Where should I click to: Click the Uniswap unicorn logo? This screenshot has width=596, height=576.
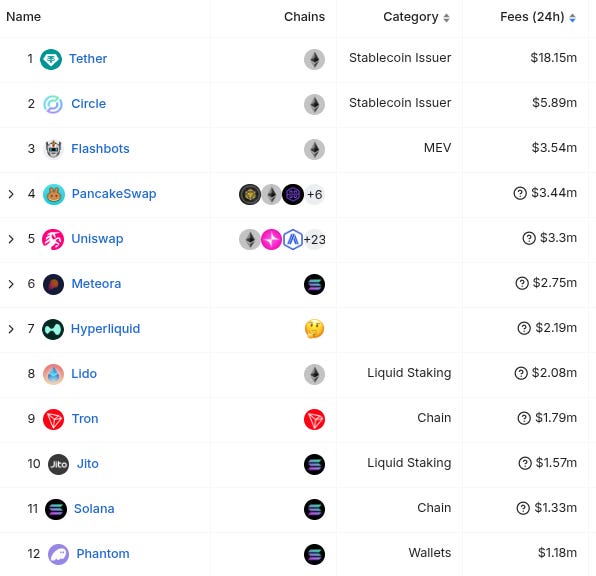coord(53,239)
